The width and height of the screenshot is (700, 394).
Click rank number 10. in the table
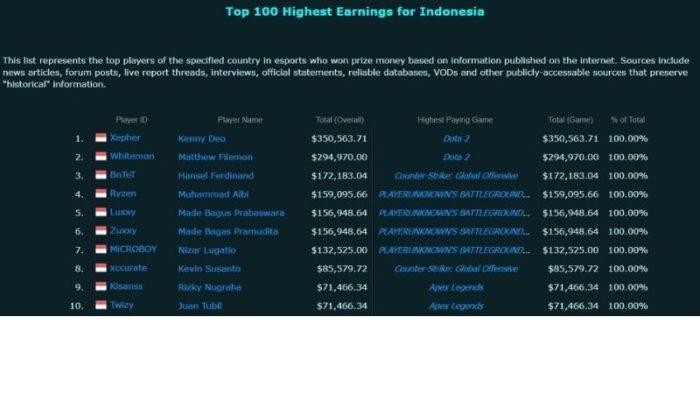click(x=76, y=306)
